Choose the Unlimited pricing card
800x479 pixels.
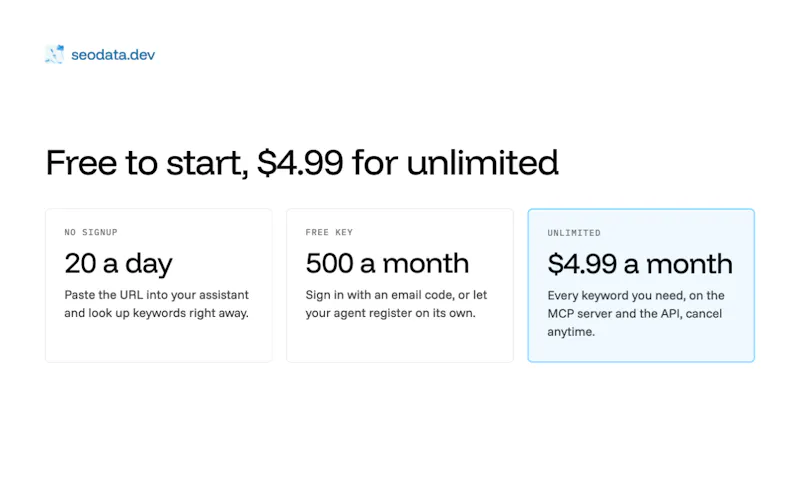pos(641,285)
